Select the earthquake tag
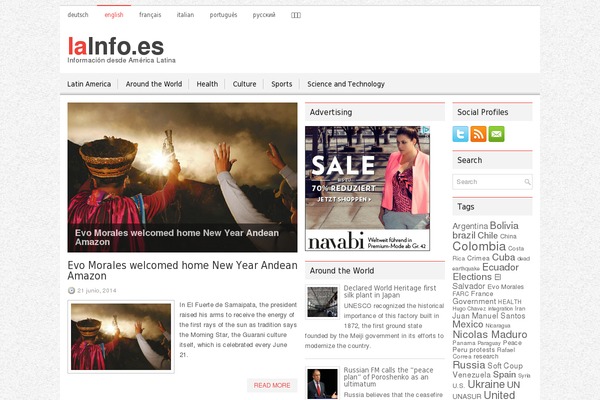Viewport: 600px width, 400px height. [x=466, y=269]
